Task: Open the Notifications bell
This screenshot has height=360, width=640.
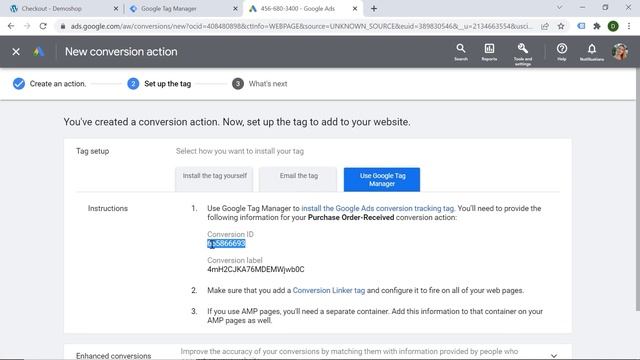Action: coord(591,52)
